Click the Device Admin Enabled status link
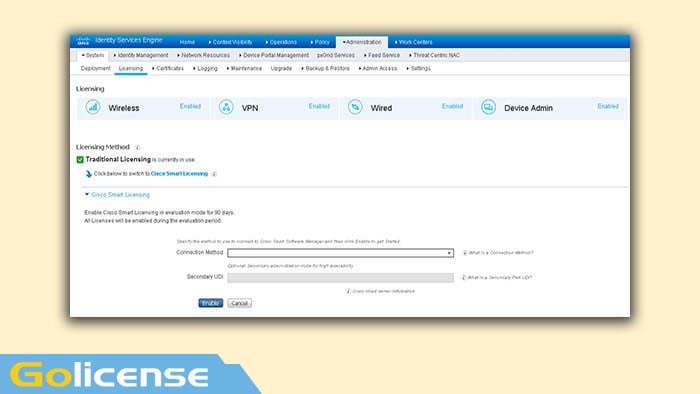The width and height of the screenshot is (700, 394). coord(608,106)
